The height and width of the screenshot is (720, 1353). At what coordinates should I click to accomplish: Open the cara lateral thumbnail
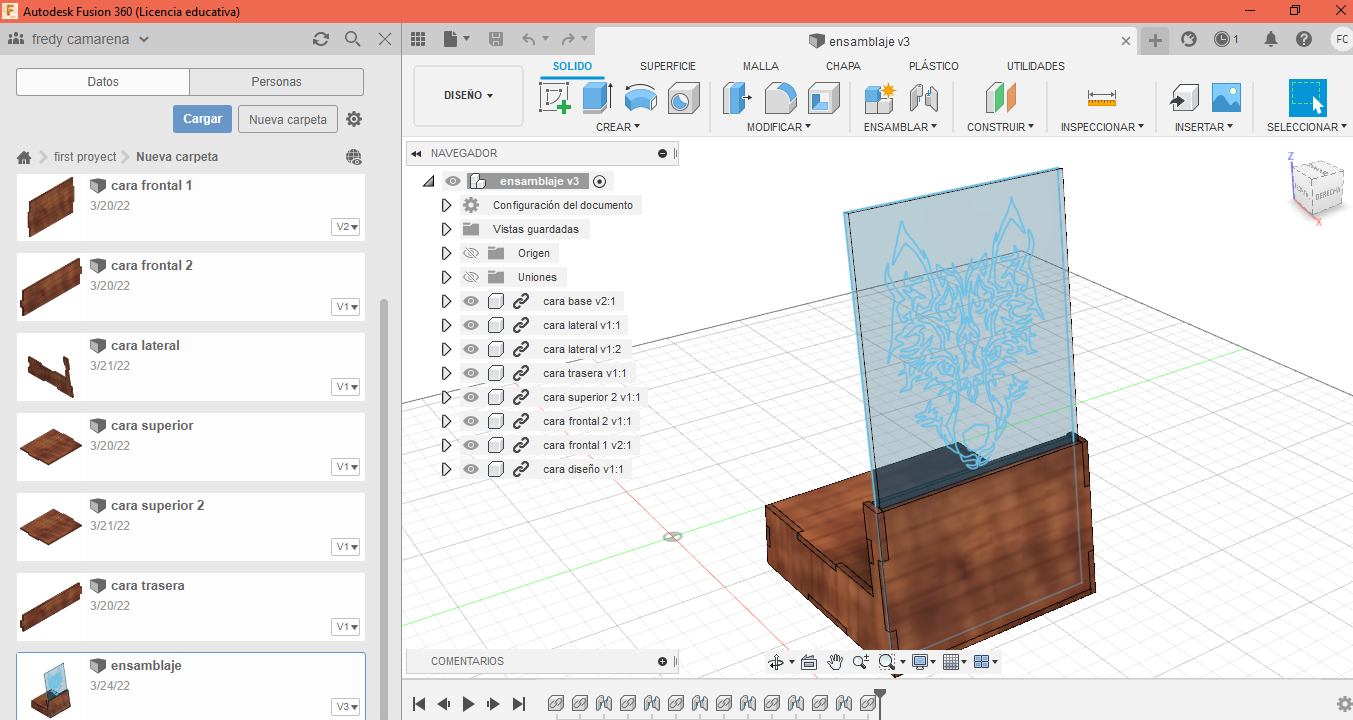tap(50, 368)
